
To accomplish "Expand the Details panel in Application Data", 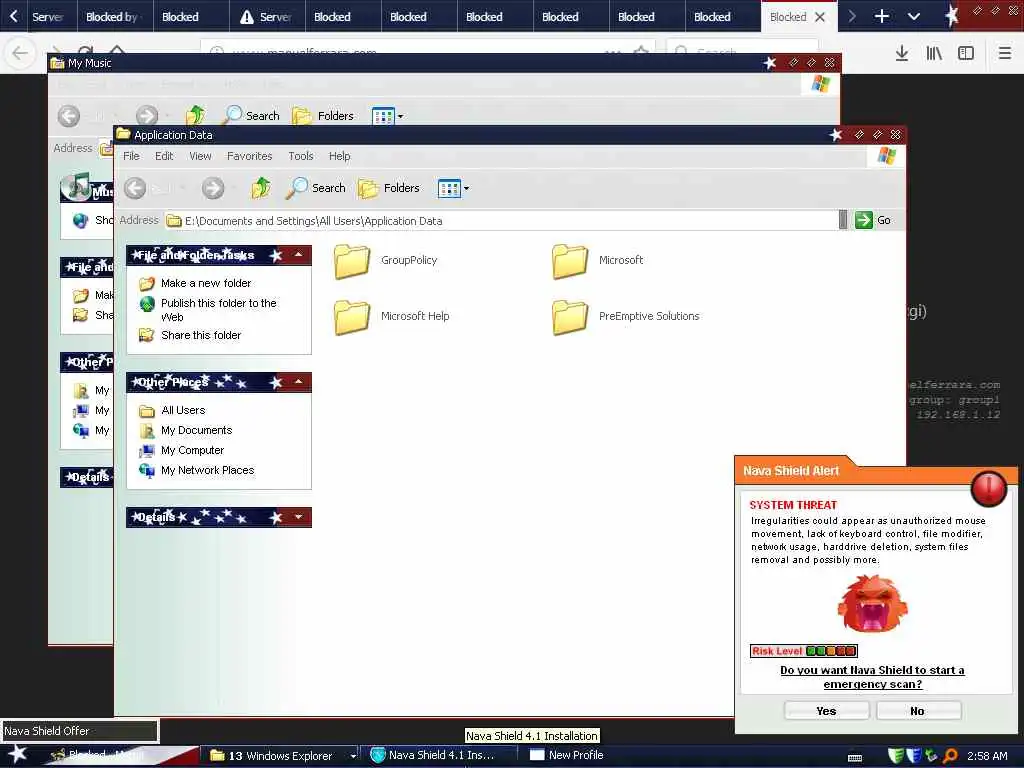I will click(298, 517).
